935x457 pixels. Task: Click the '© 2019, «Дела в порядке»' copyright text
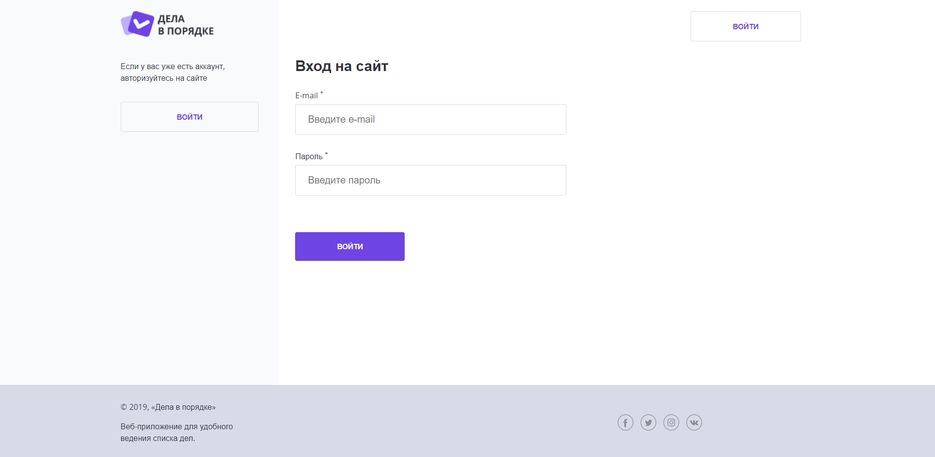(x=168, y=407)
